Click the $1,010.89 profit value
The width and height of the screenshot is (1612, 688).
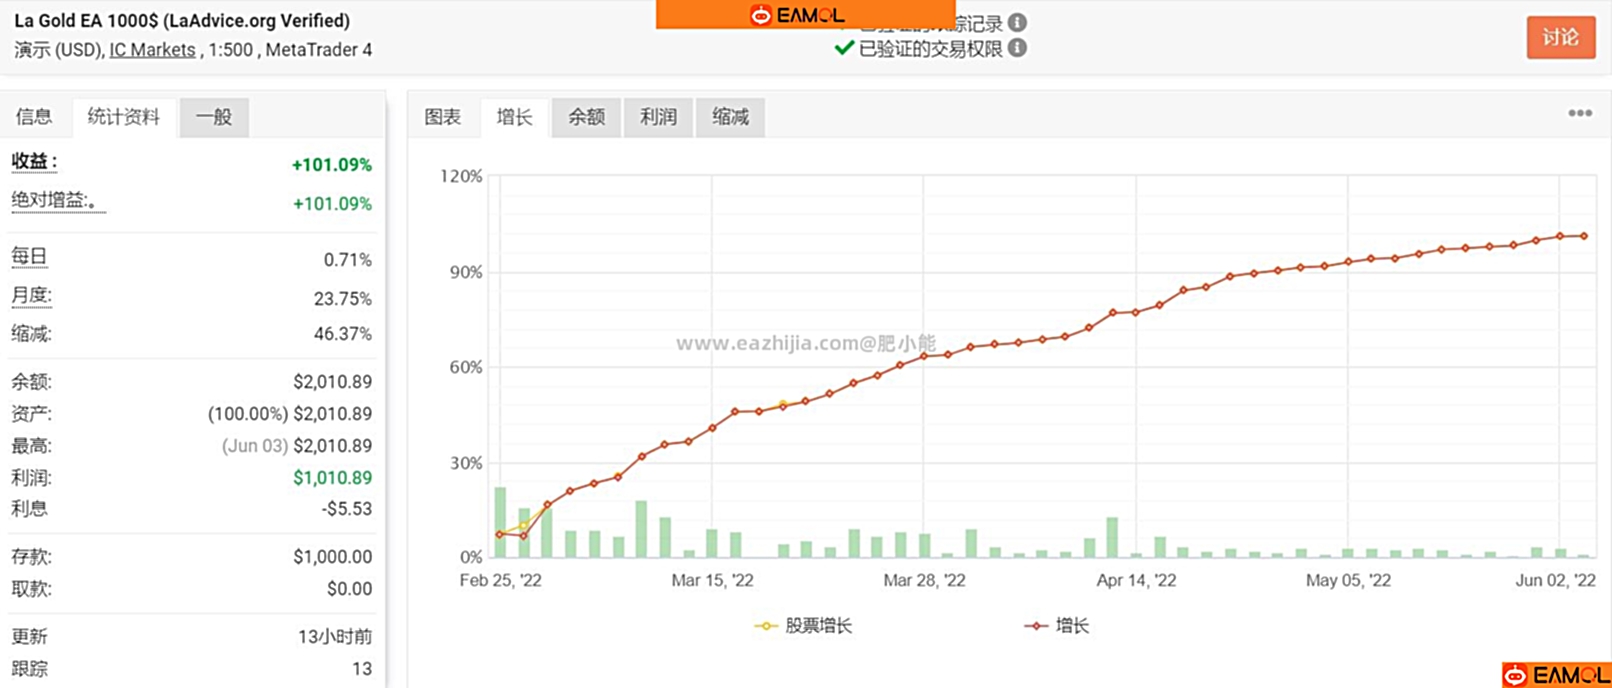(x=332, y=478)
